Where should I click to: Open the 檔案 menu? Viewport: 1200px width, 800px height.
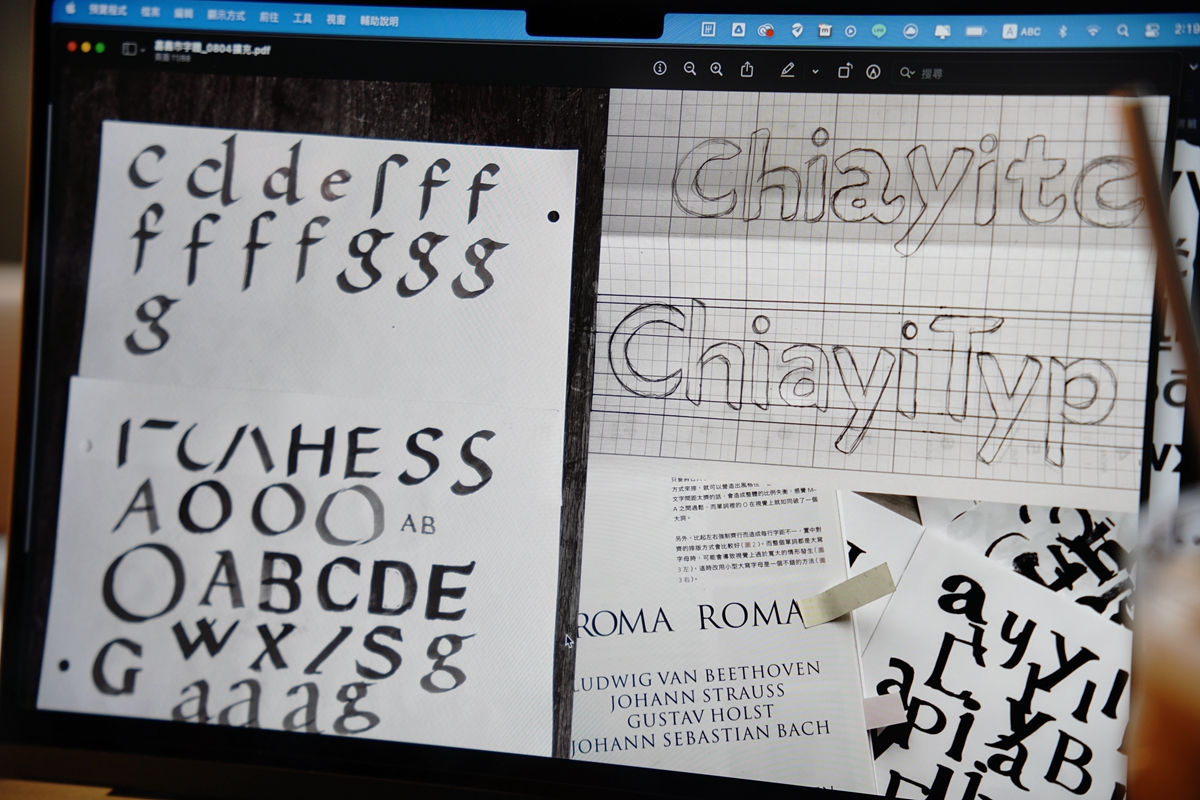150,12
